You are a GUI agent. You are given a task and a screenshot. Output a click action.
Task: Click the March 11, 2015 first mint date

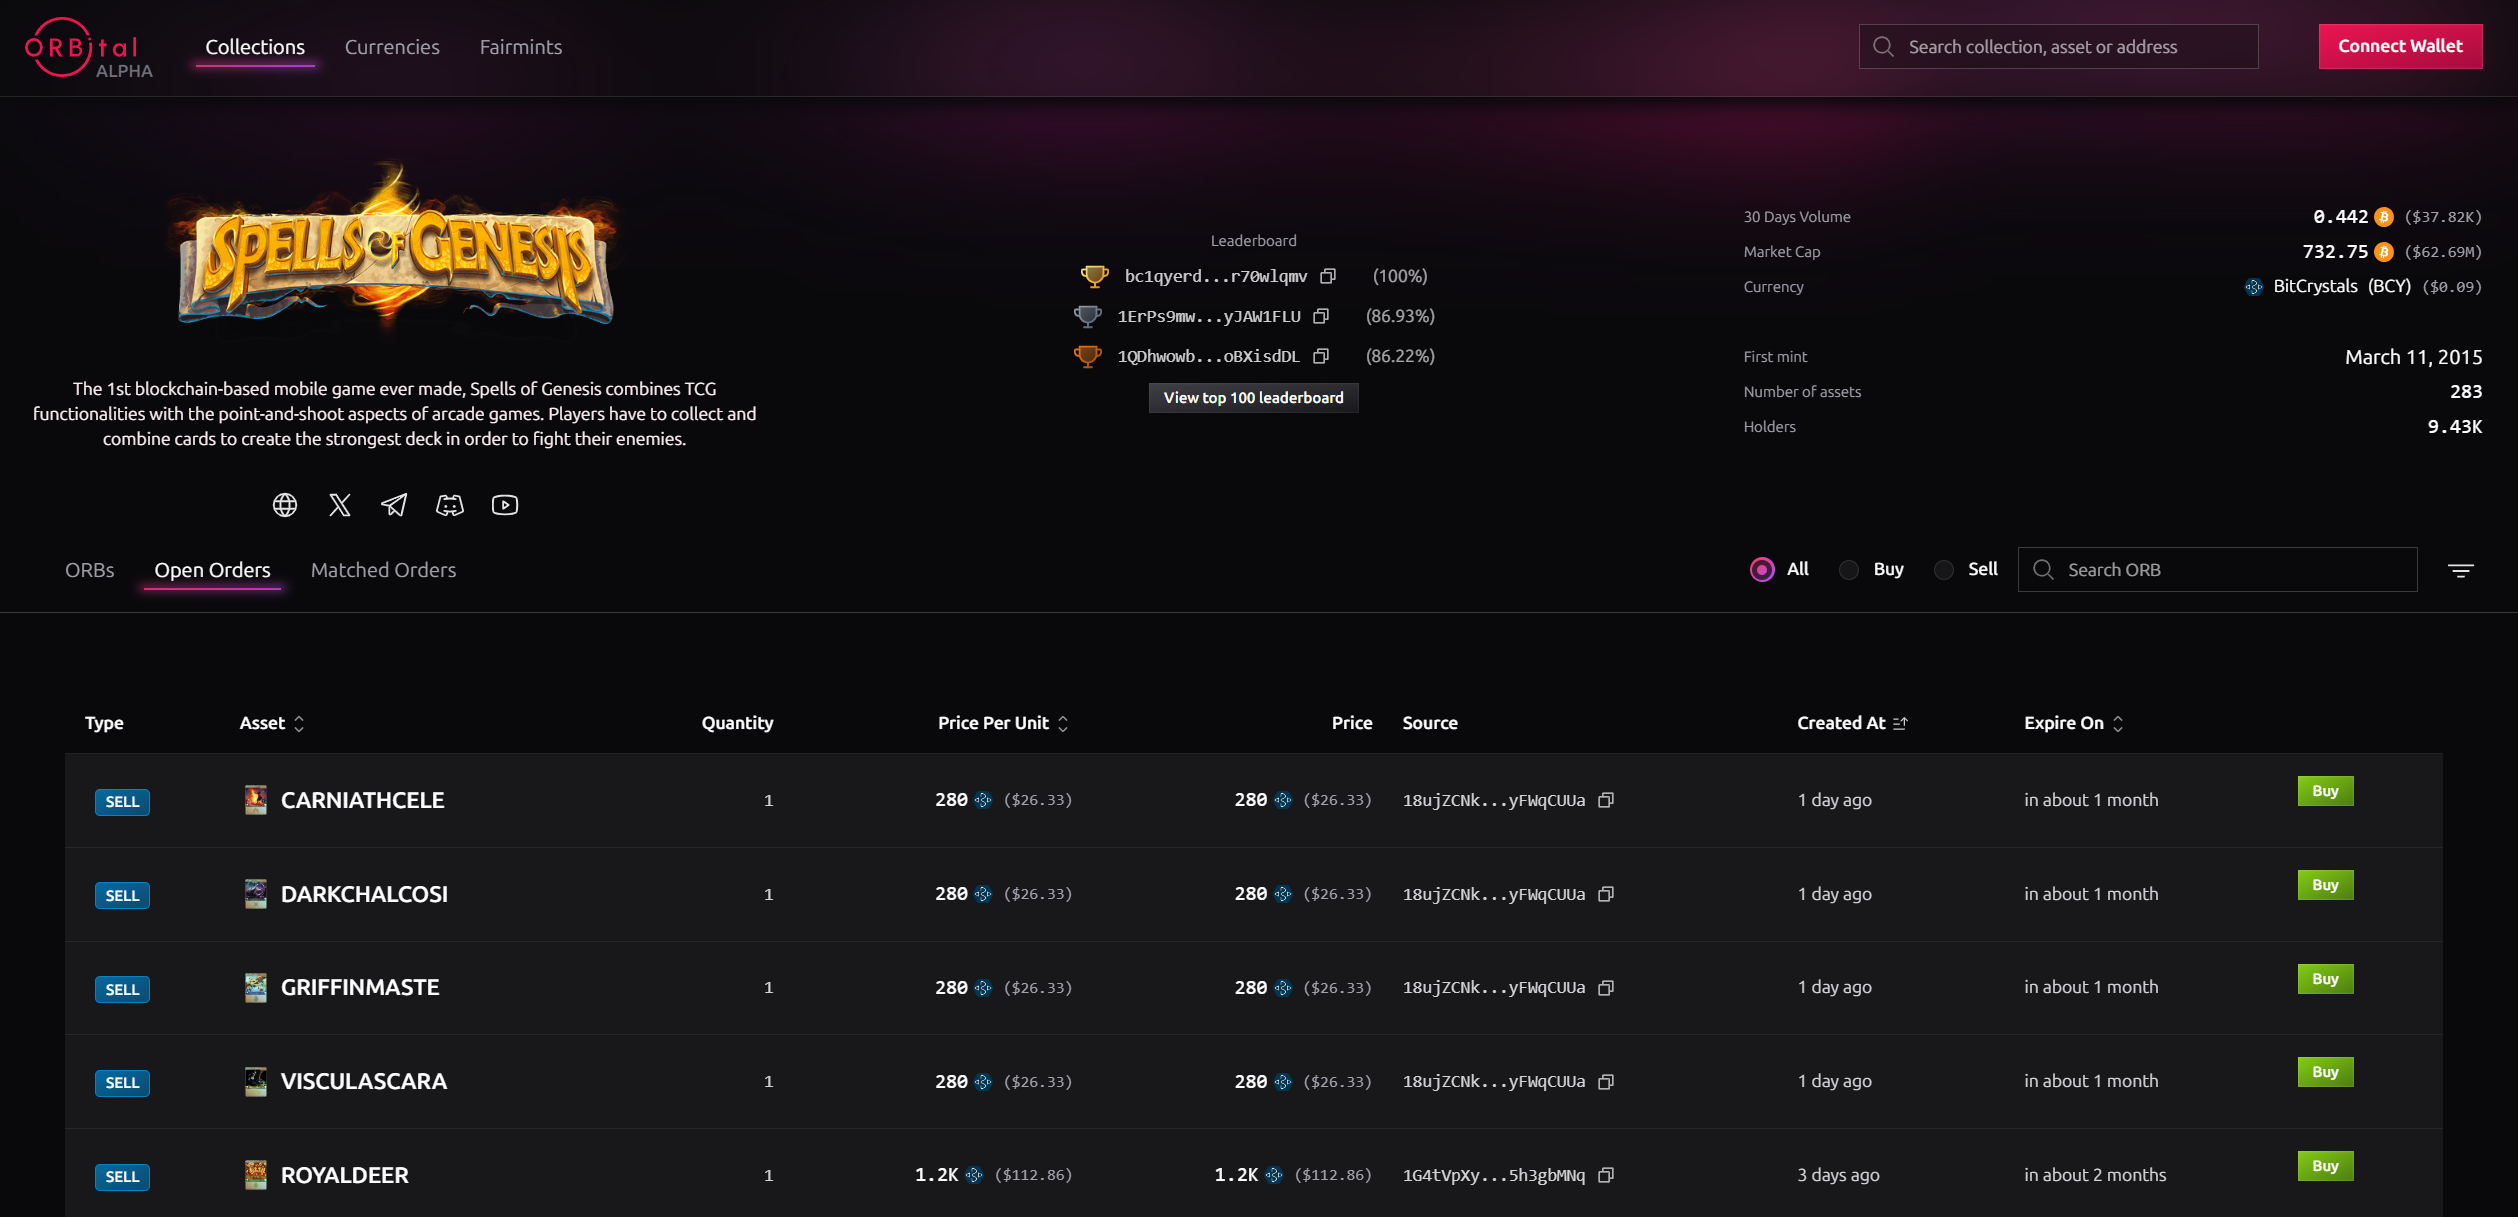coord(2413,357)
